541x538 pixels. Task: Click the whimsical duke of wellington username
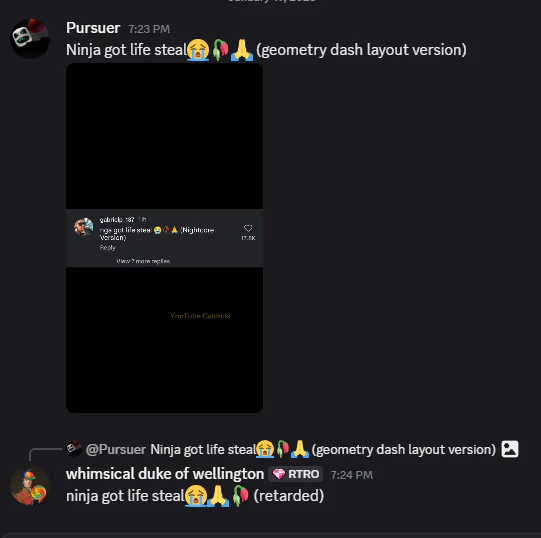click(165, 474)
